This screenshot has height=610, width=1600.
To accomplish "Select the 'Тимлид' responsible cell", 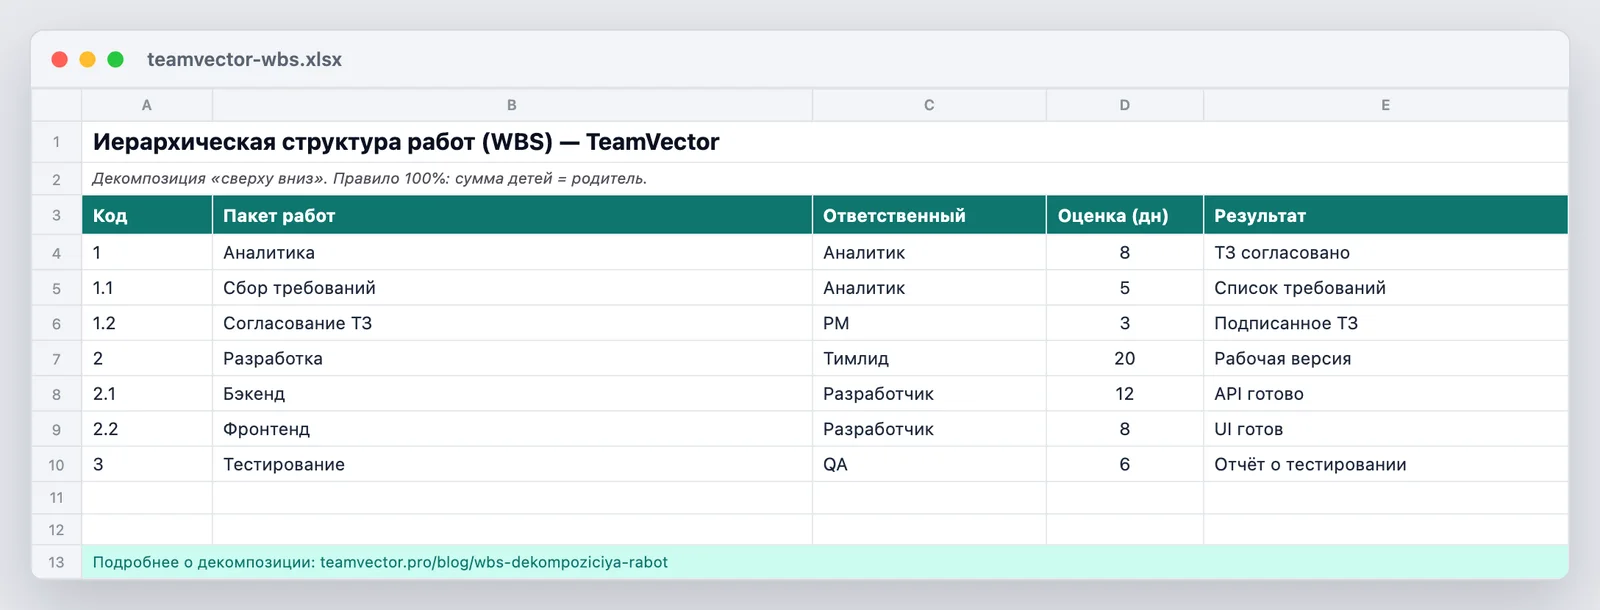I will pos(929,358).
